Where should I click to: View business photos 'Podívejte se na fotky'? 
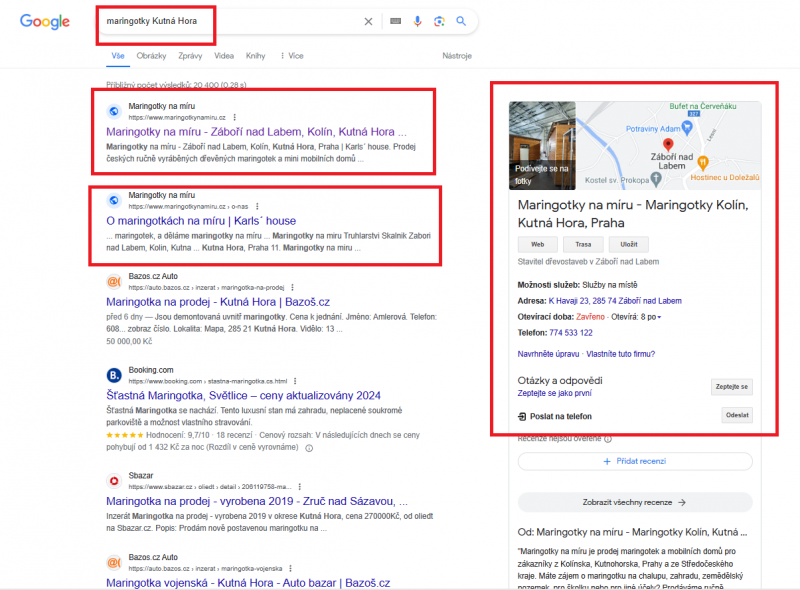[x=542, y=145]
